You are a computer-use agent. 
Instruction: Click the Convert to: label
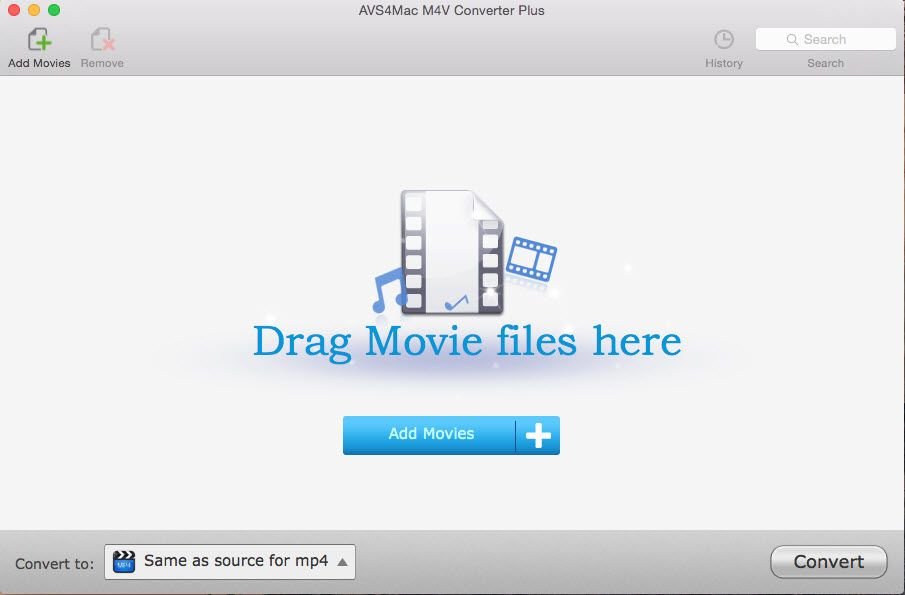[x=54, y=563]
